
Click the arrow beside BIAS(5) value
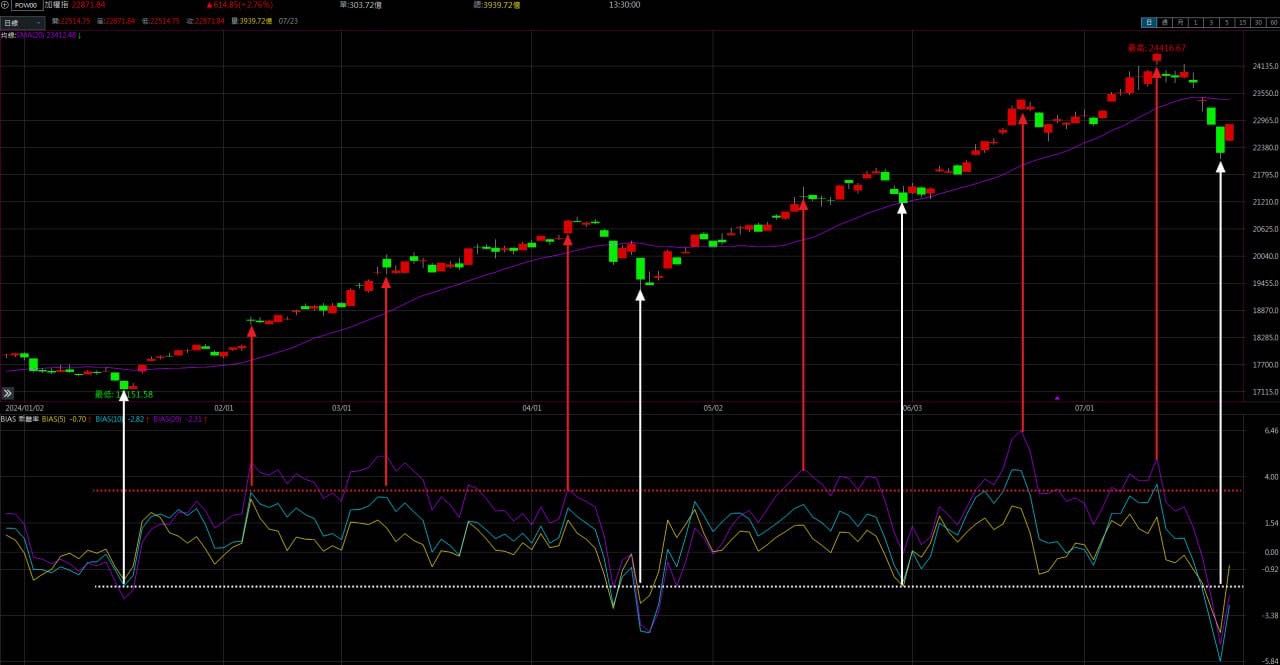click(91, 419)
